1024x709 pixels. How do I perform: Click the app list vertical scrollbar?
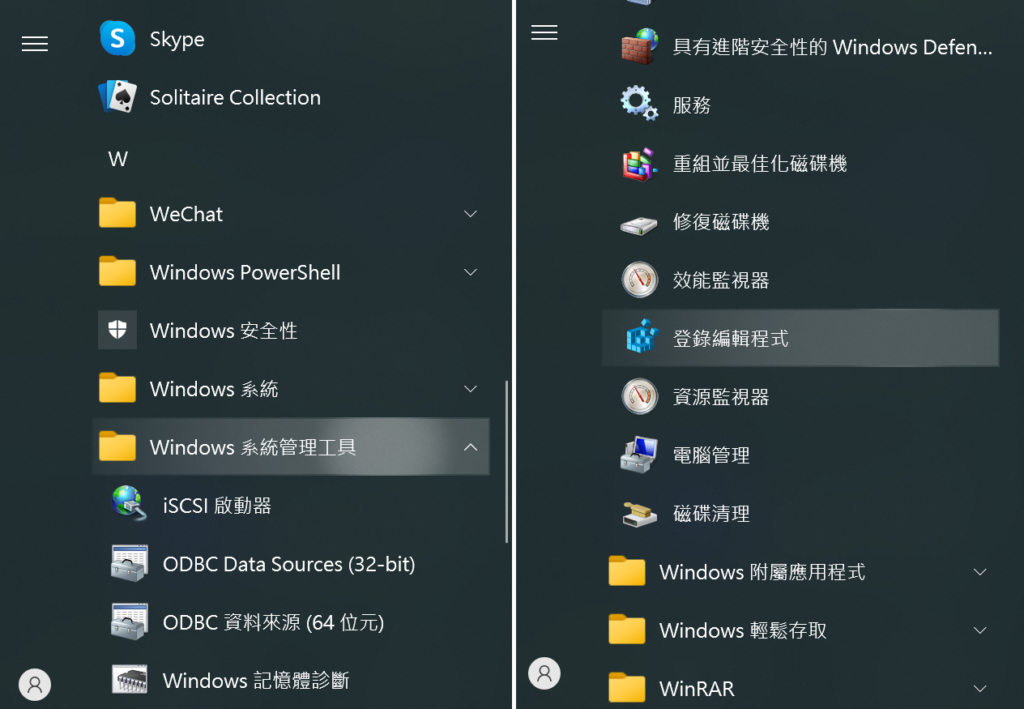506,462
